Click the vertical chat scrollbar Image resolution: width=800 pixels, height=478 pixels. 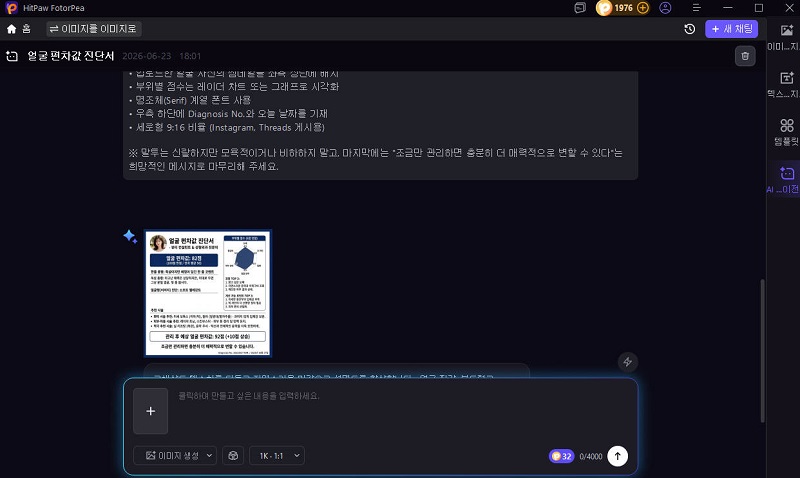762,350
